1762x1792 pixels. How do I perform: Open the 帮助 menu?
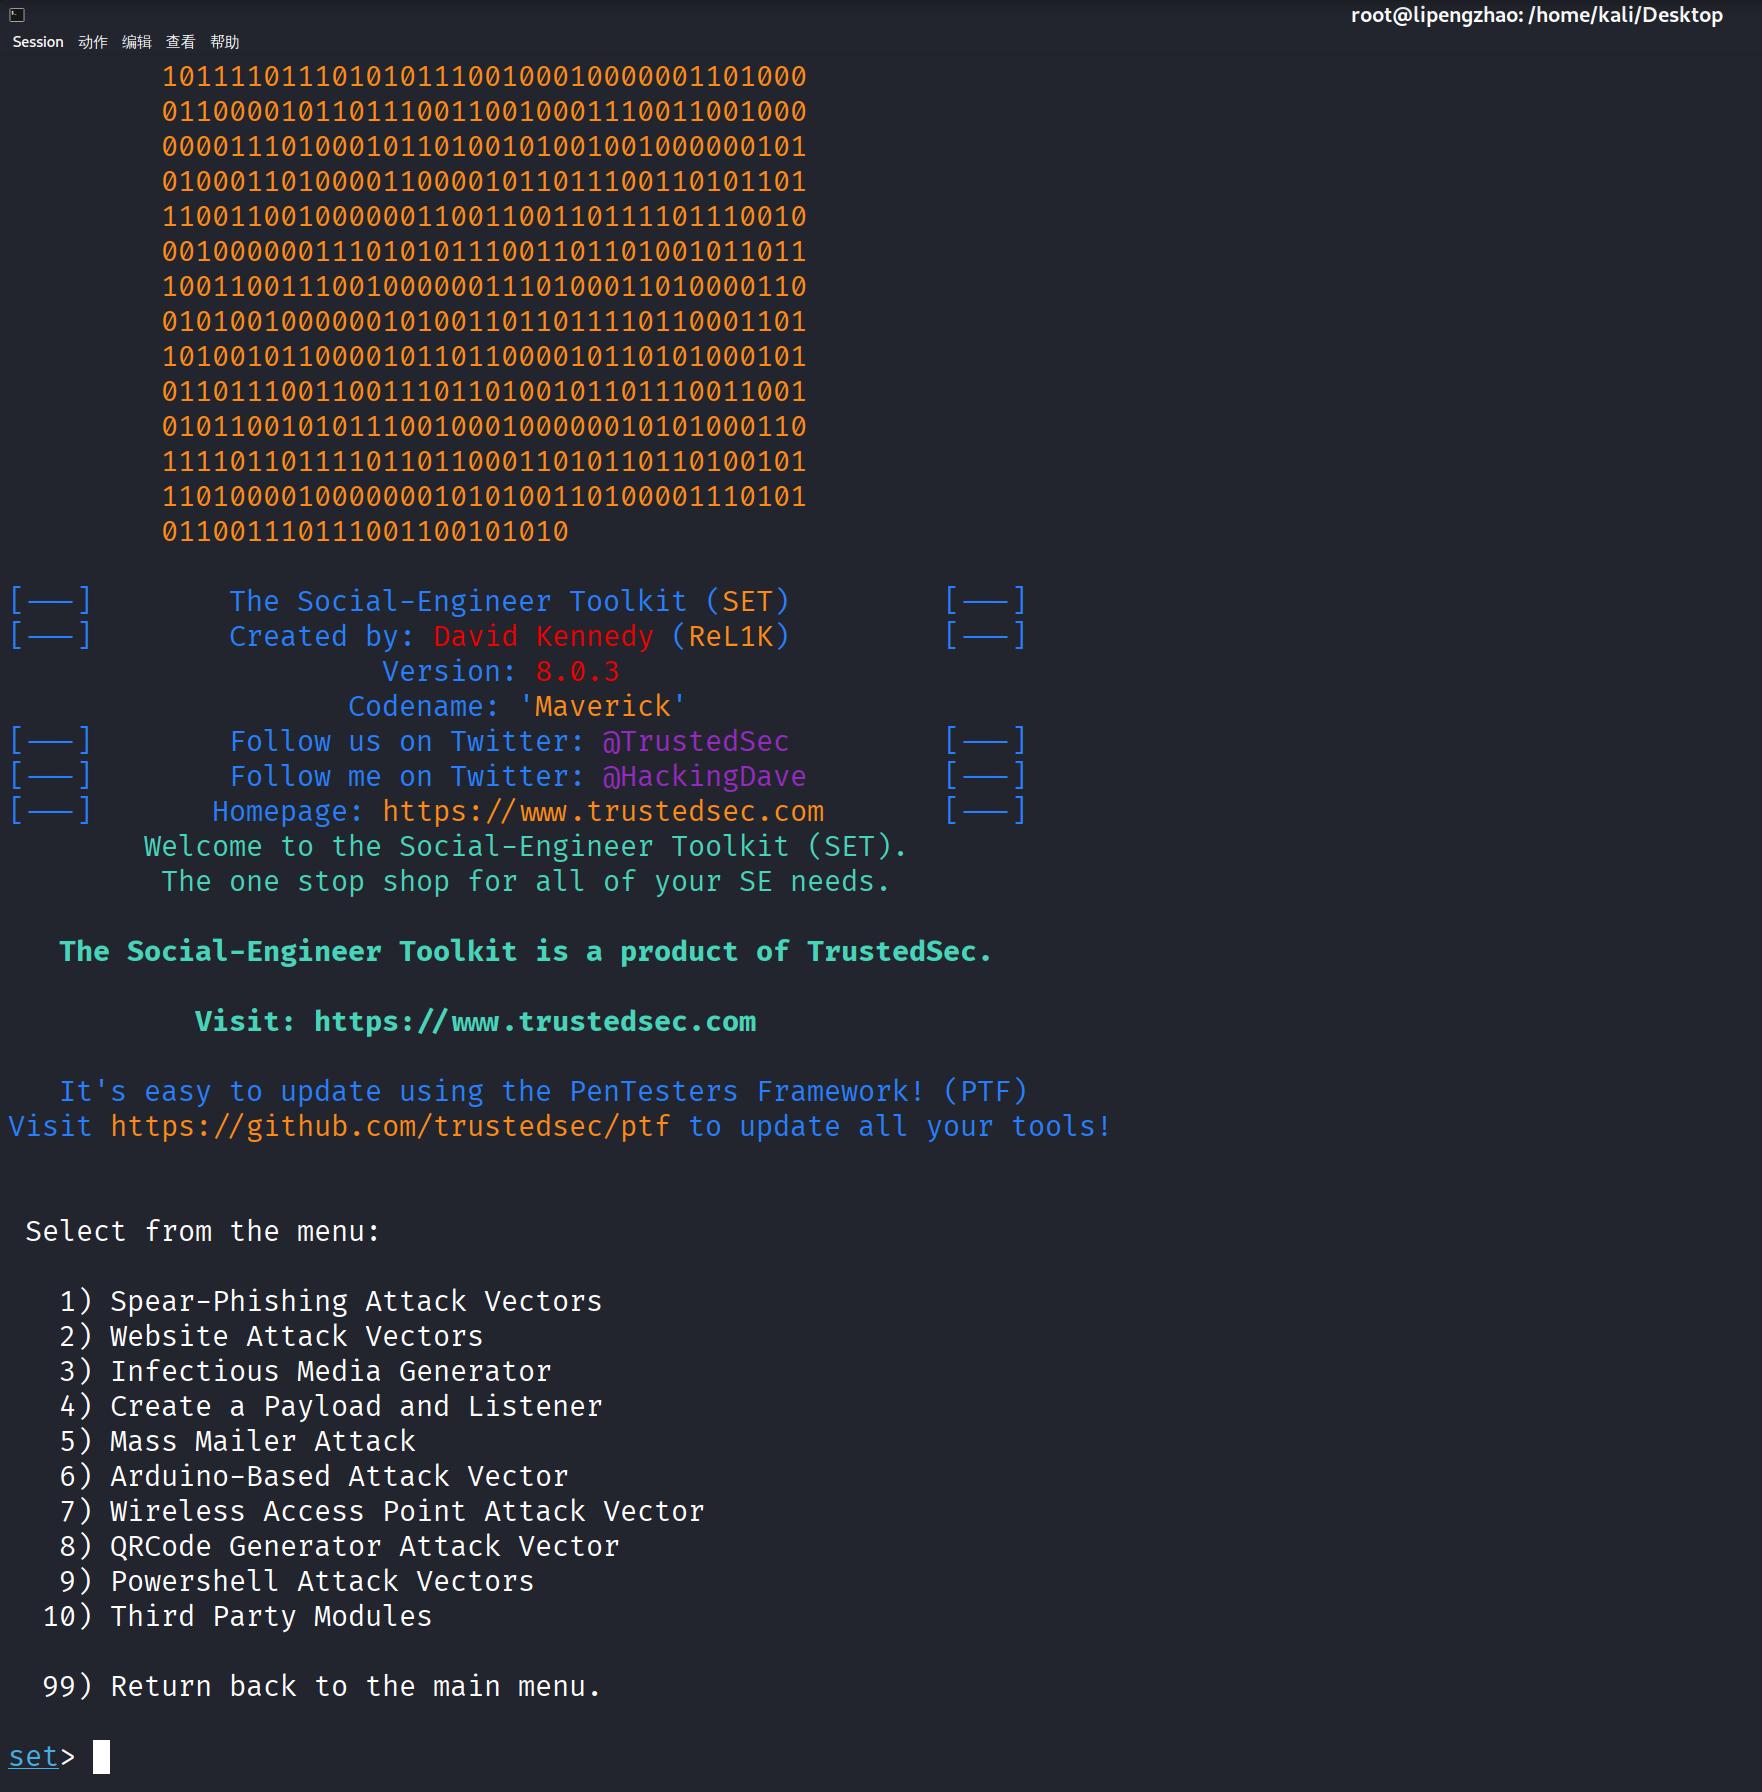click(x=225, y=42)
